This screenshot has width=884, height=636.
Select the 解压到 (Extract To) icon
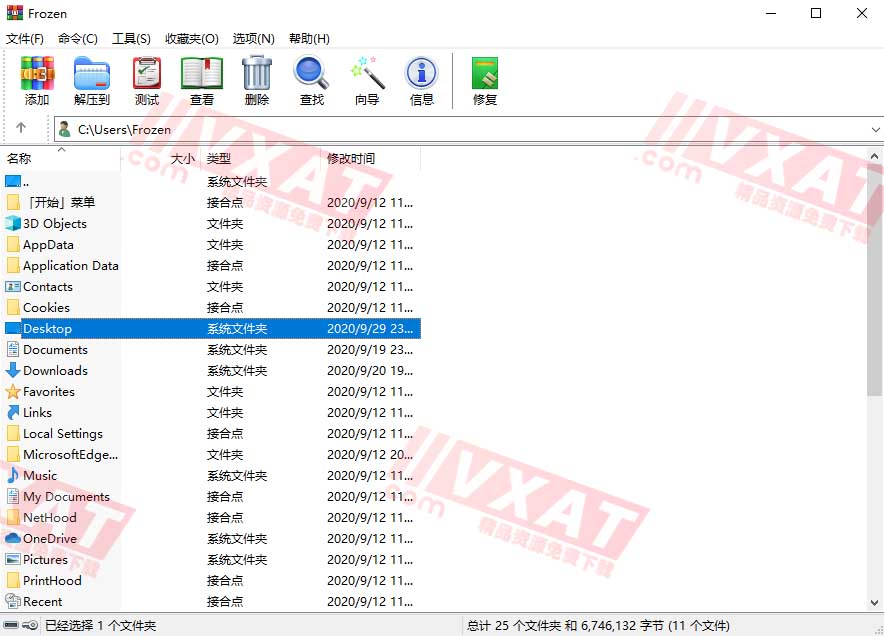pos(92,80)
